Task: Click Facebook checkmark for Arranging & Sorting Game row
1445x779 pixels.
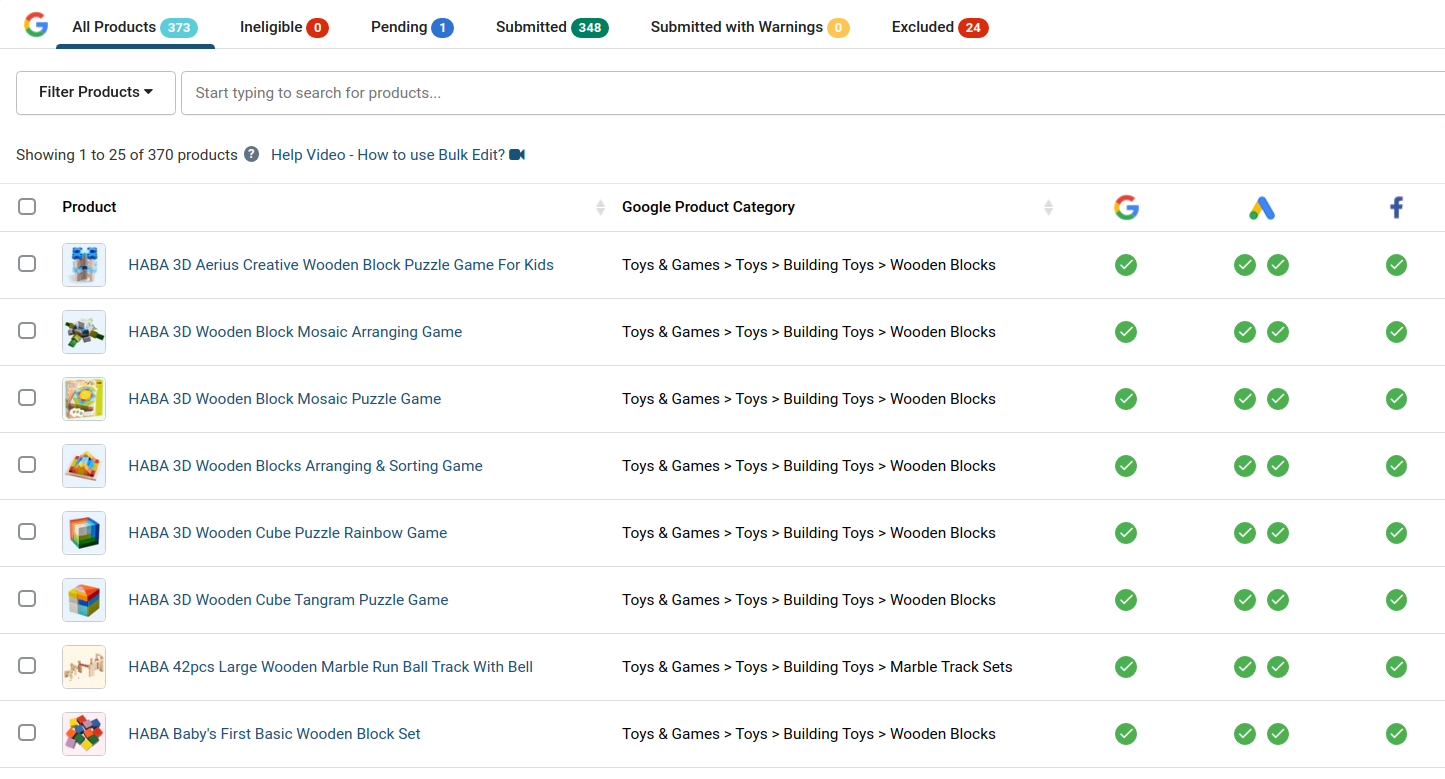Action: point(1396,466)
